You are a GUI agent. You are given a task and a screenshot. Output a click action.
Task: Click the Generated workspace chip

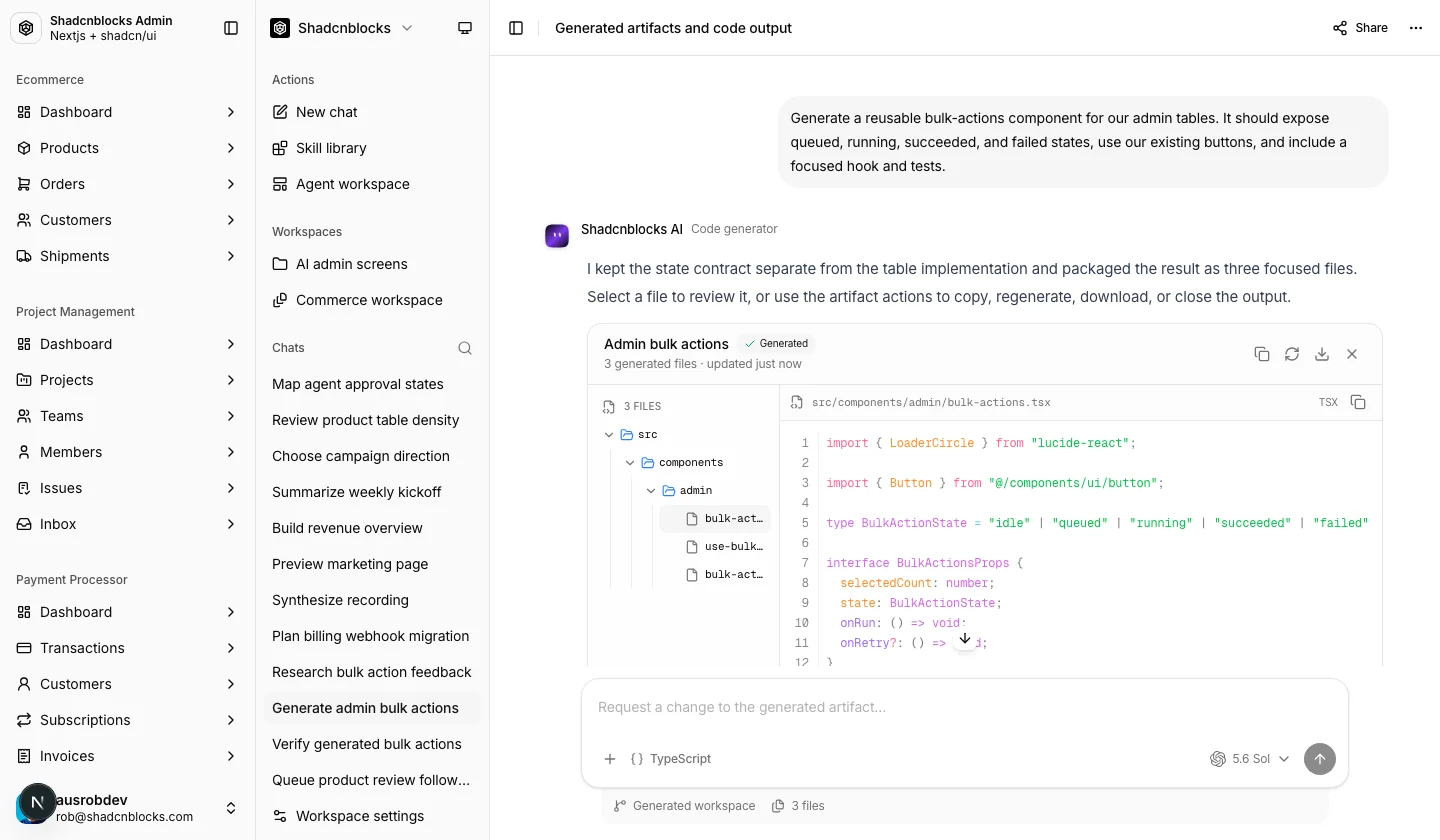click(684, 806)
